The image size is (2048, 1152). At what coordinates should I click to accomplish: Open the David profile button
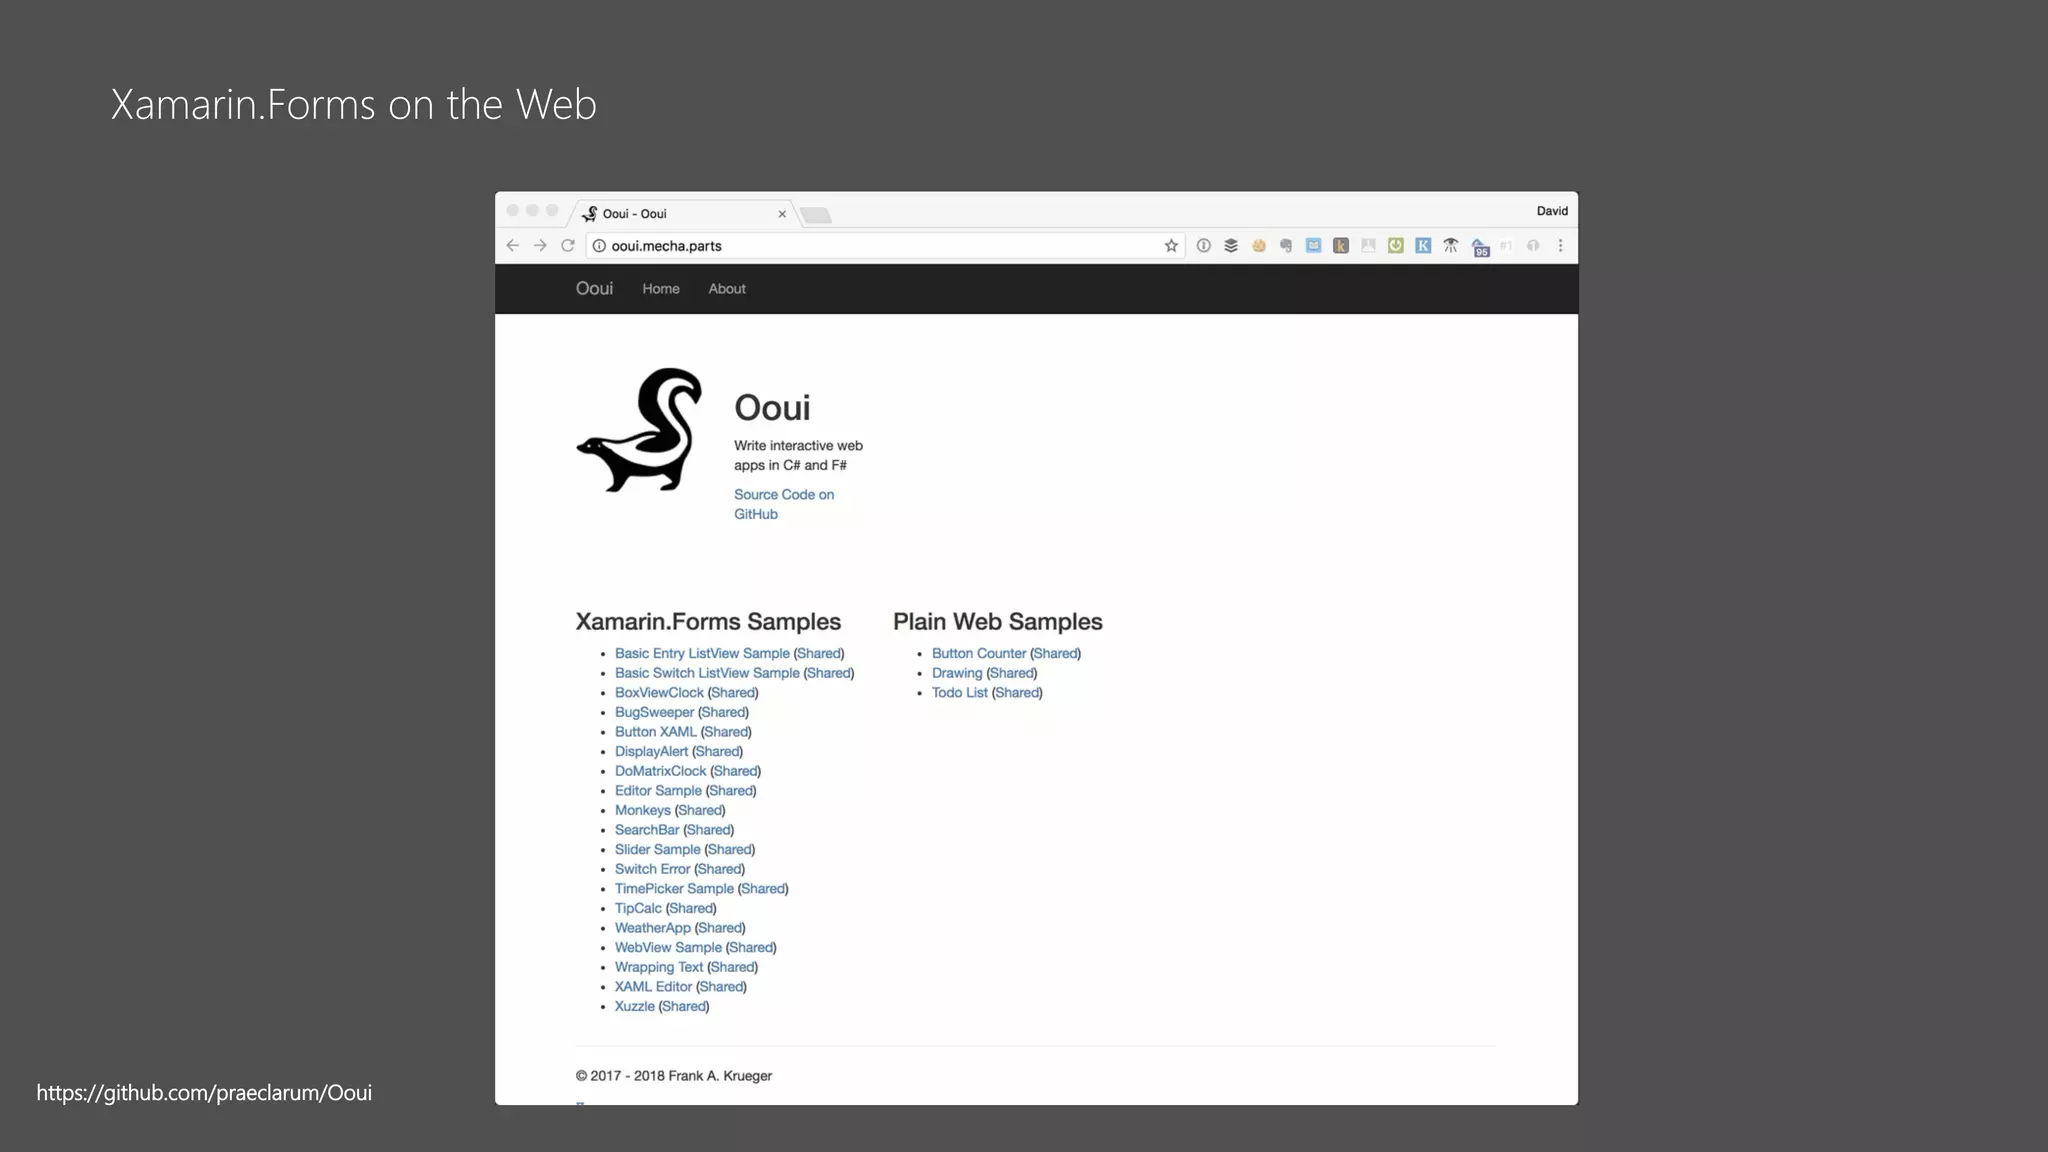(1552, 211)
